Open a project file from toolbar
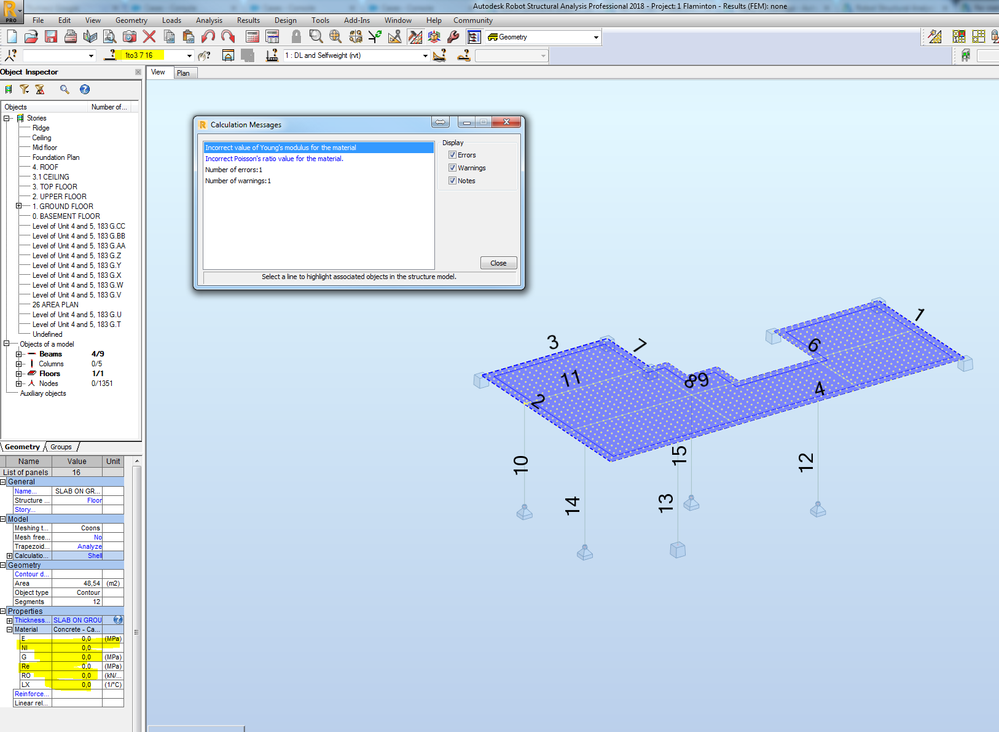This screenshot has height=732, width=999. coord(31,37)
